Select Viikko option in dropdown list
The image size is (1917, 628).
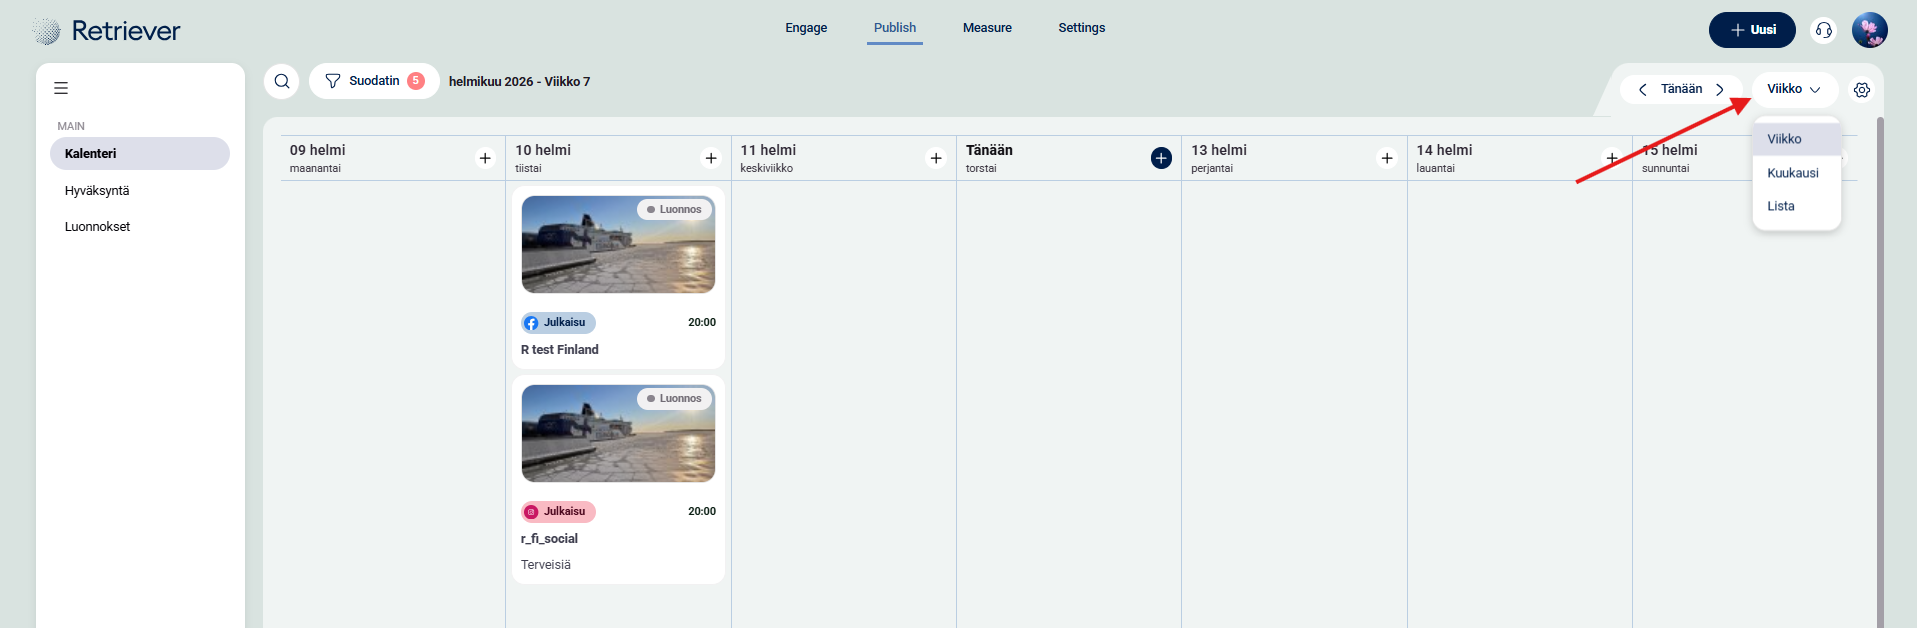tap(1797, 139)
